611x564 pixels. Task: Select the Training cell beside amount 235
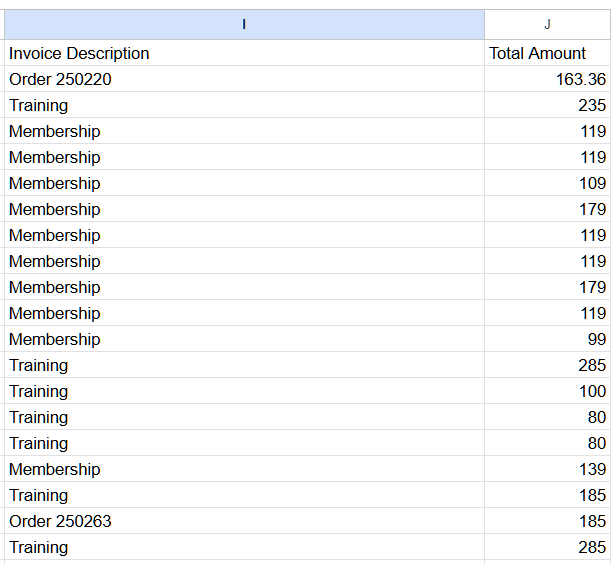click(244, 105)
